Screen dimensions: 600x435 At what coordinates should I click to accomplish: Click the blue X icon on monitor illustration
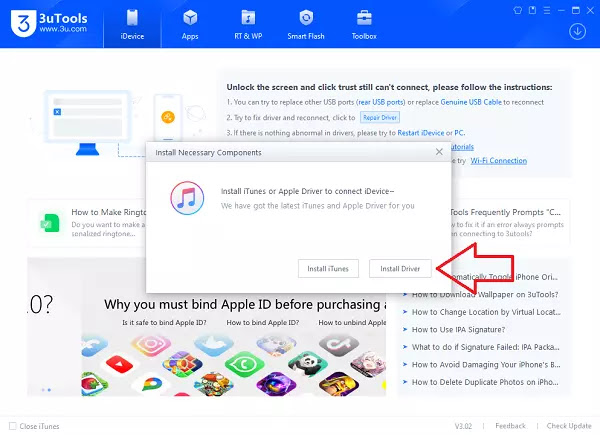pyautogui.click(x=57, y=112)
